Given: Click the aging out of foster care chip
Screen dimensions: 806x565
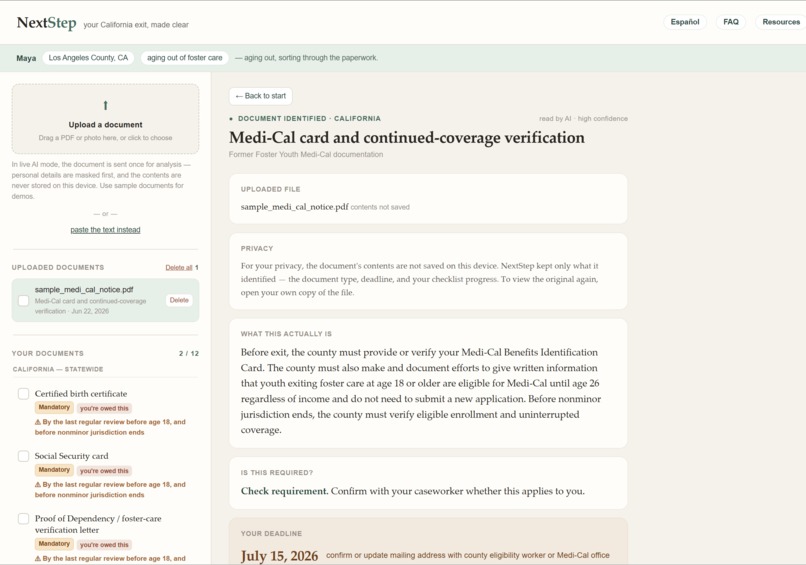Looking at the screenshot, I should coord(185,58).
